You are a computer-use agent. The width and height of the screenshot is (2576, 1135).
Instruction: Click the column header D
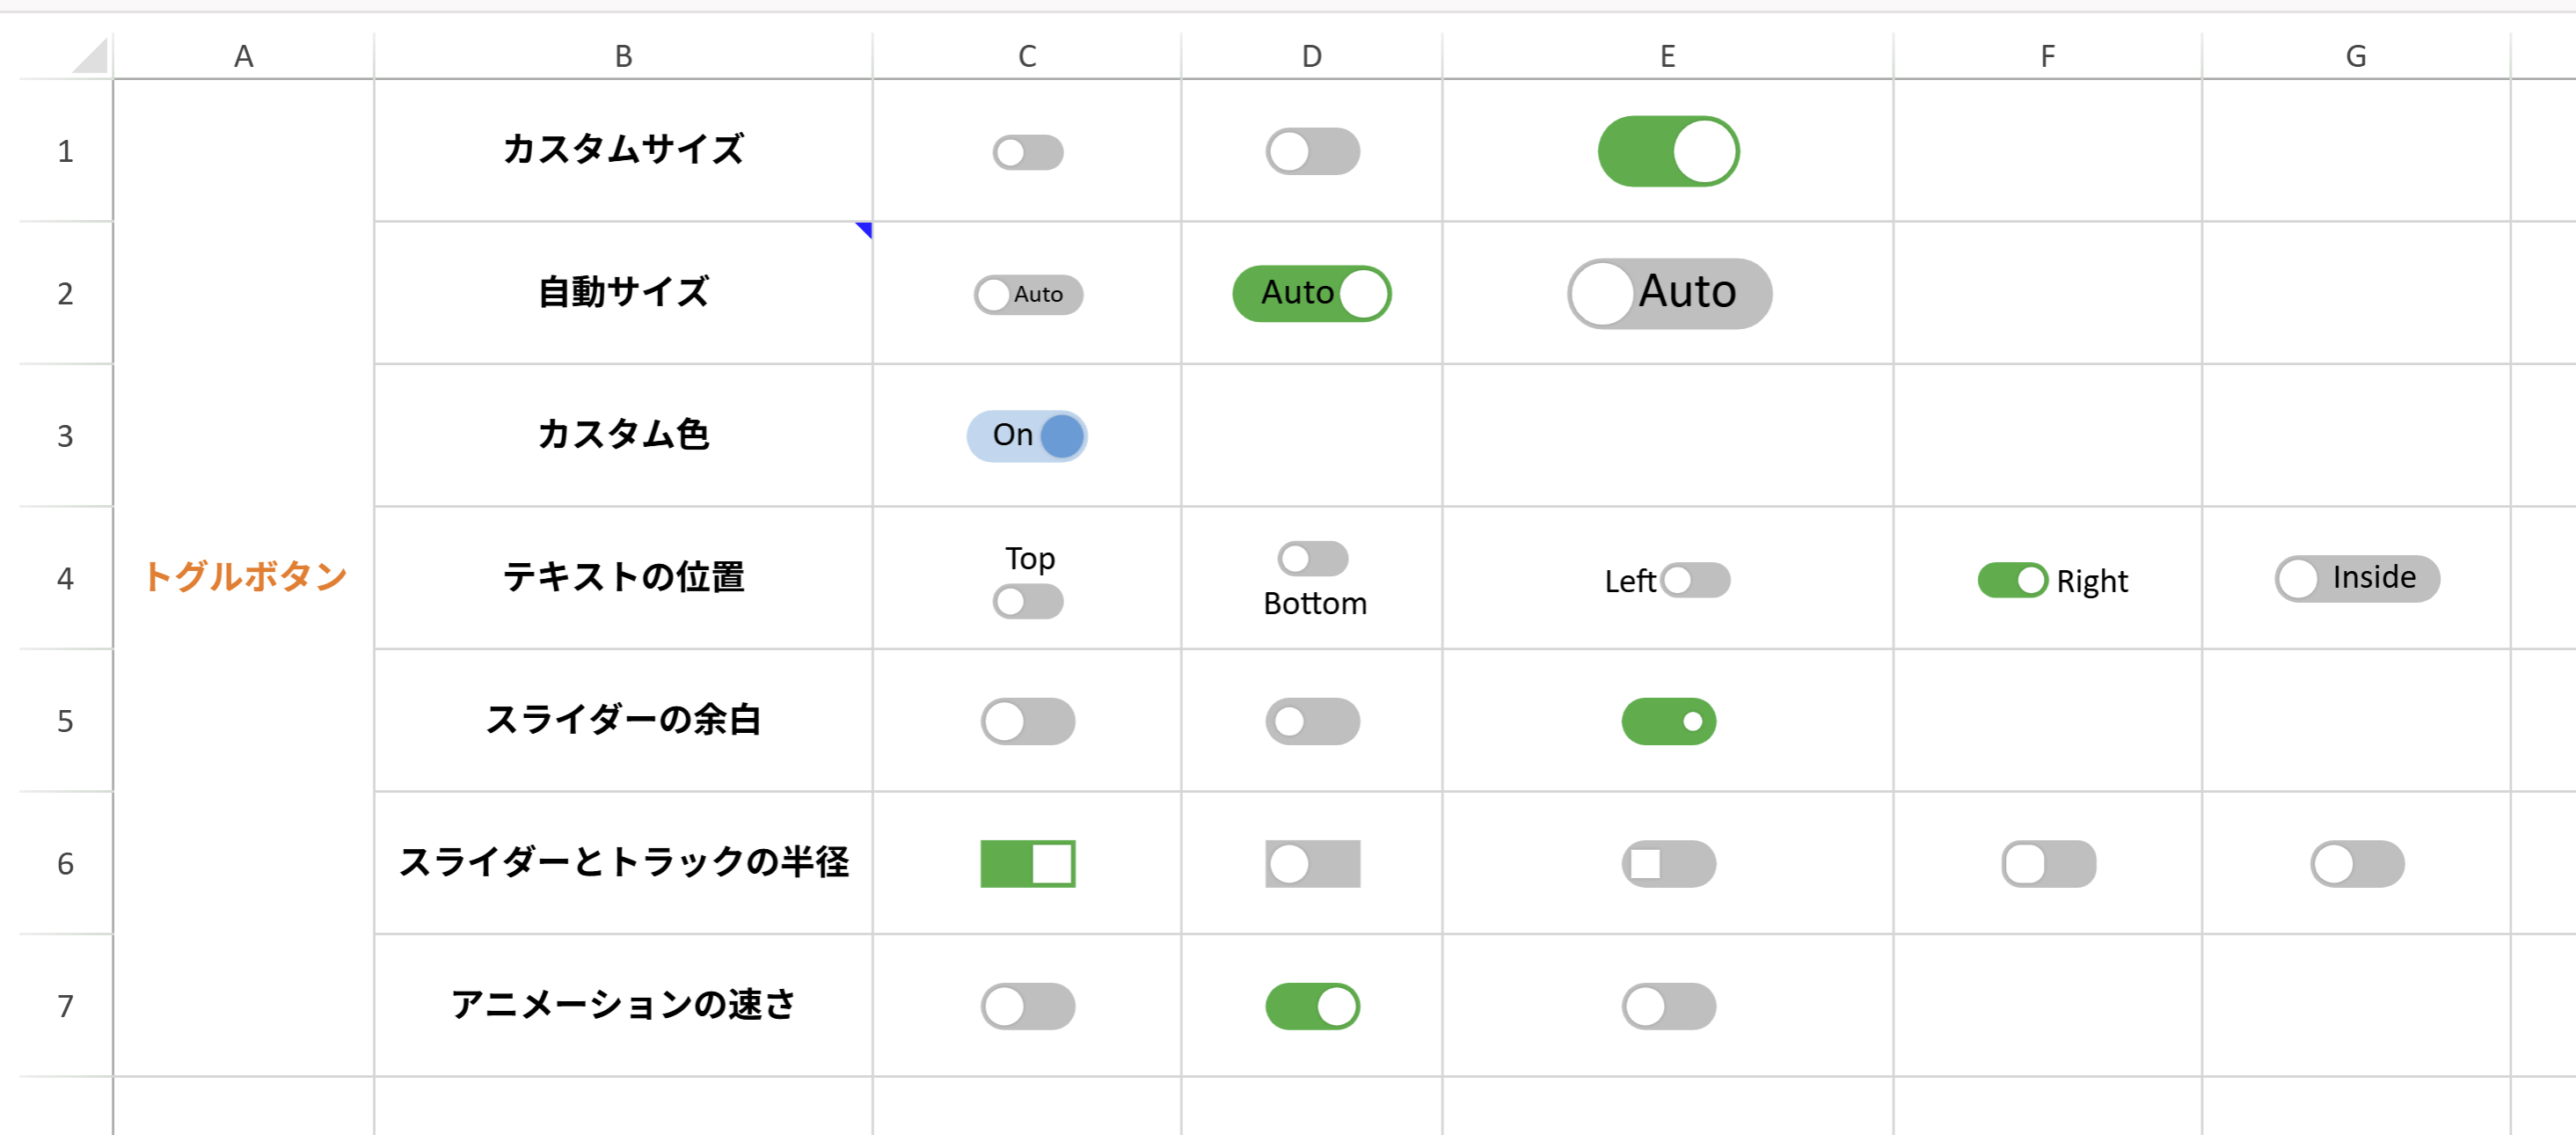click(1312, 55)
